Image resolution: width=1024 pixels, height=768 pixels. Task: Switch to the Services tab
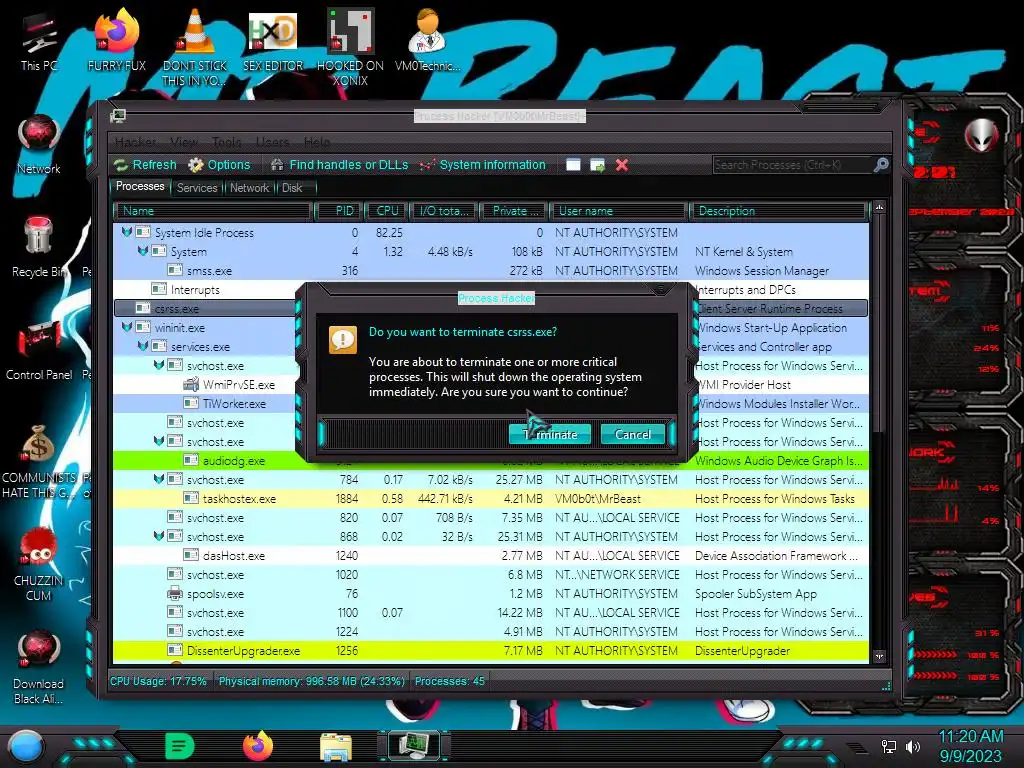pyautogui.click(x=197, y=187)
